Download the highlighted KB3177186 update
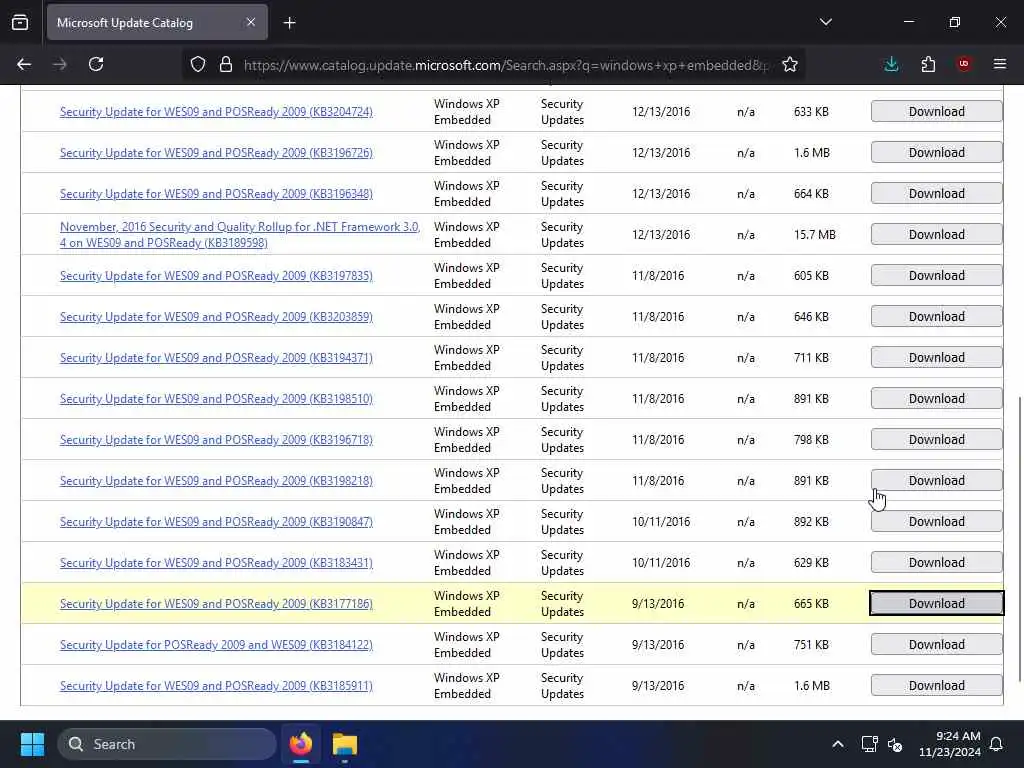The width and height of the screenshot is (1024, 768). (x=936, y=603)
